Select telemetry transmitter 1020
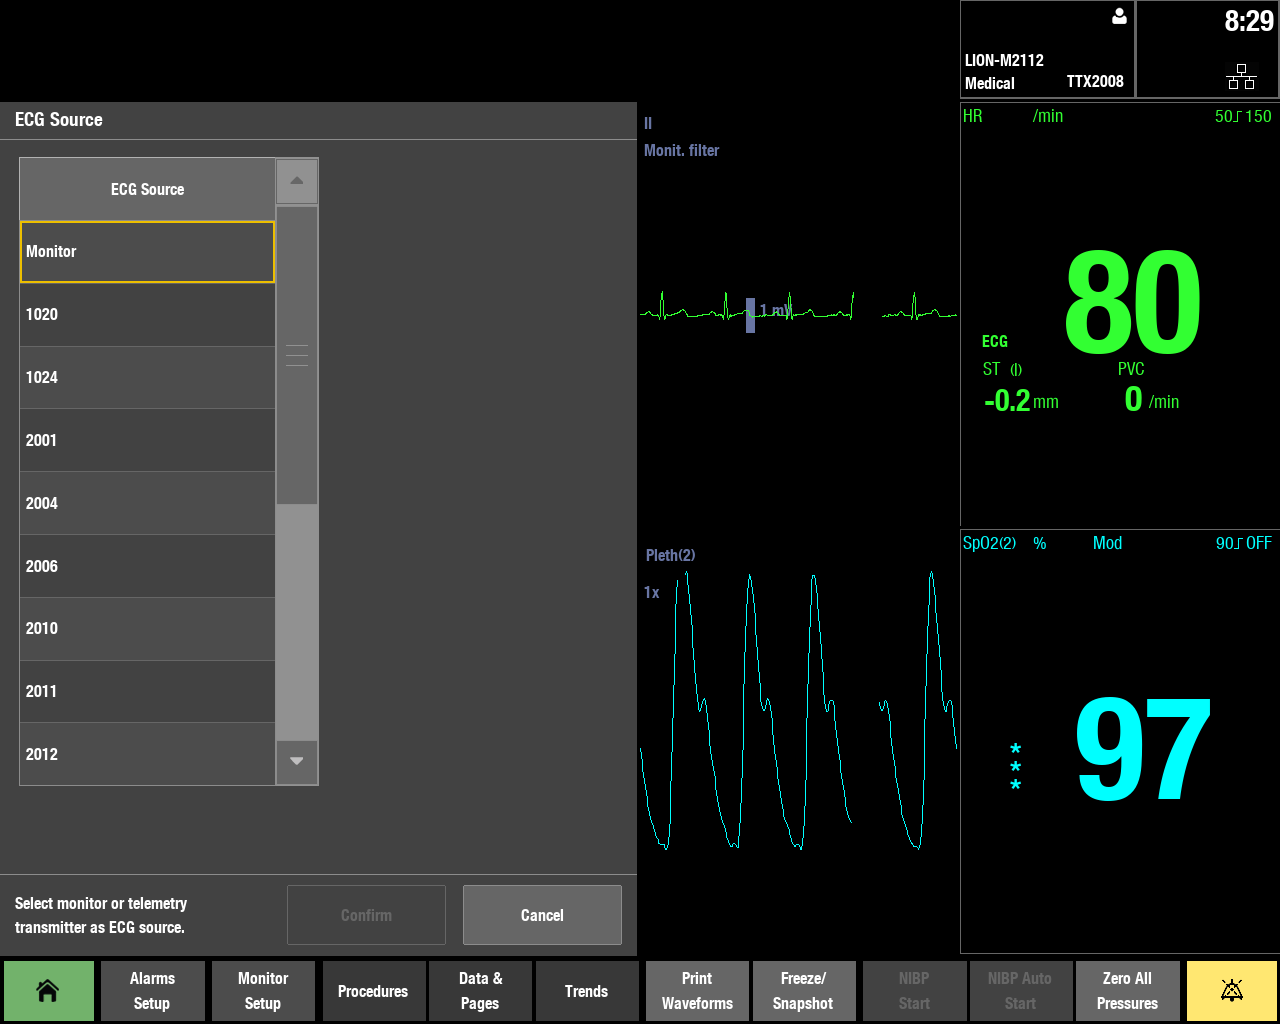The image size is (1280, 1024). pos(147,314)
